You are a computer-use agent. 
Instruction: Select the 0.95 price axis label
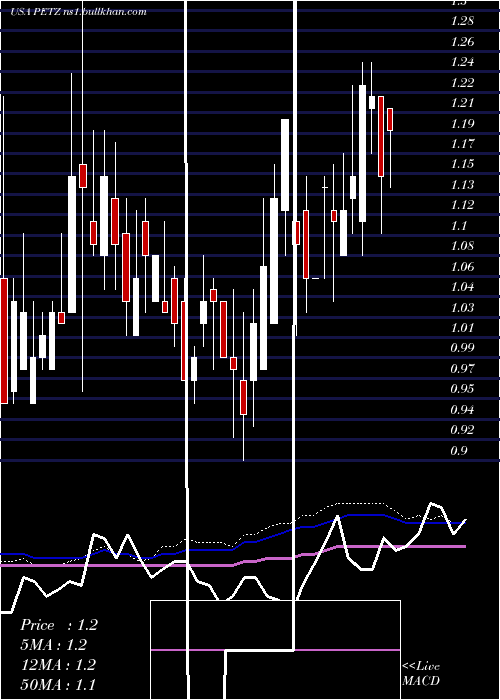coord(462,388)
